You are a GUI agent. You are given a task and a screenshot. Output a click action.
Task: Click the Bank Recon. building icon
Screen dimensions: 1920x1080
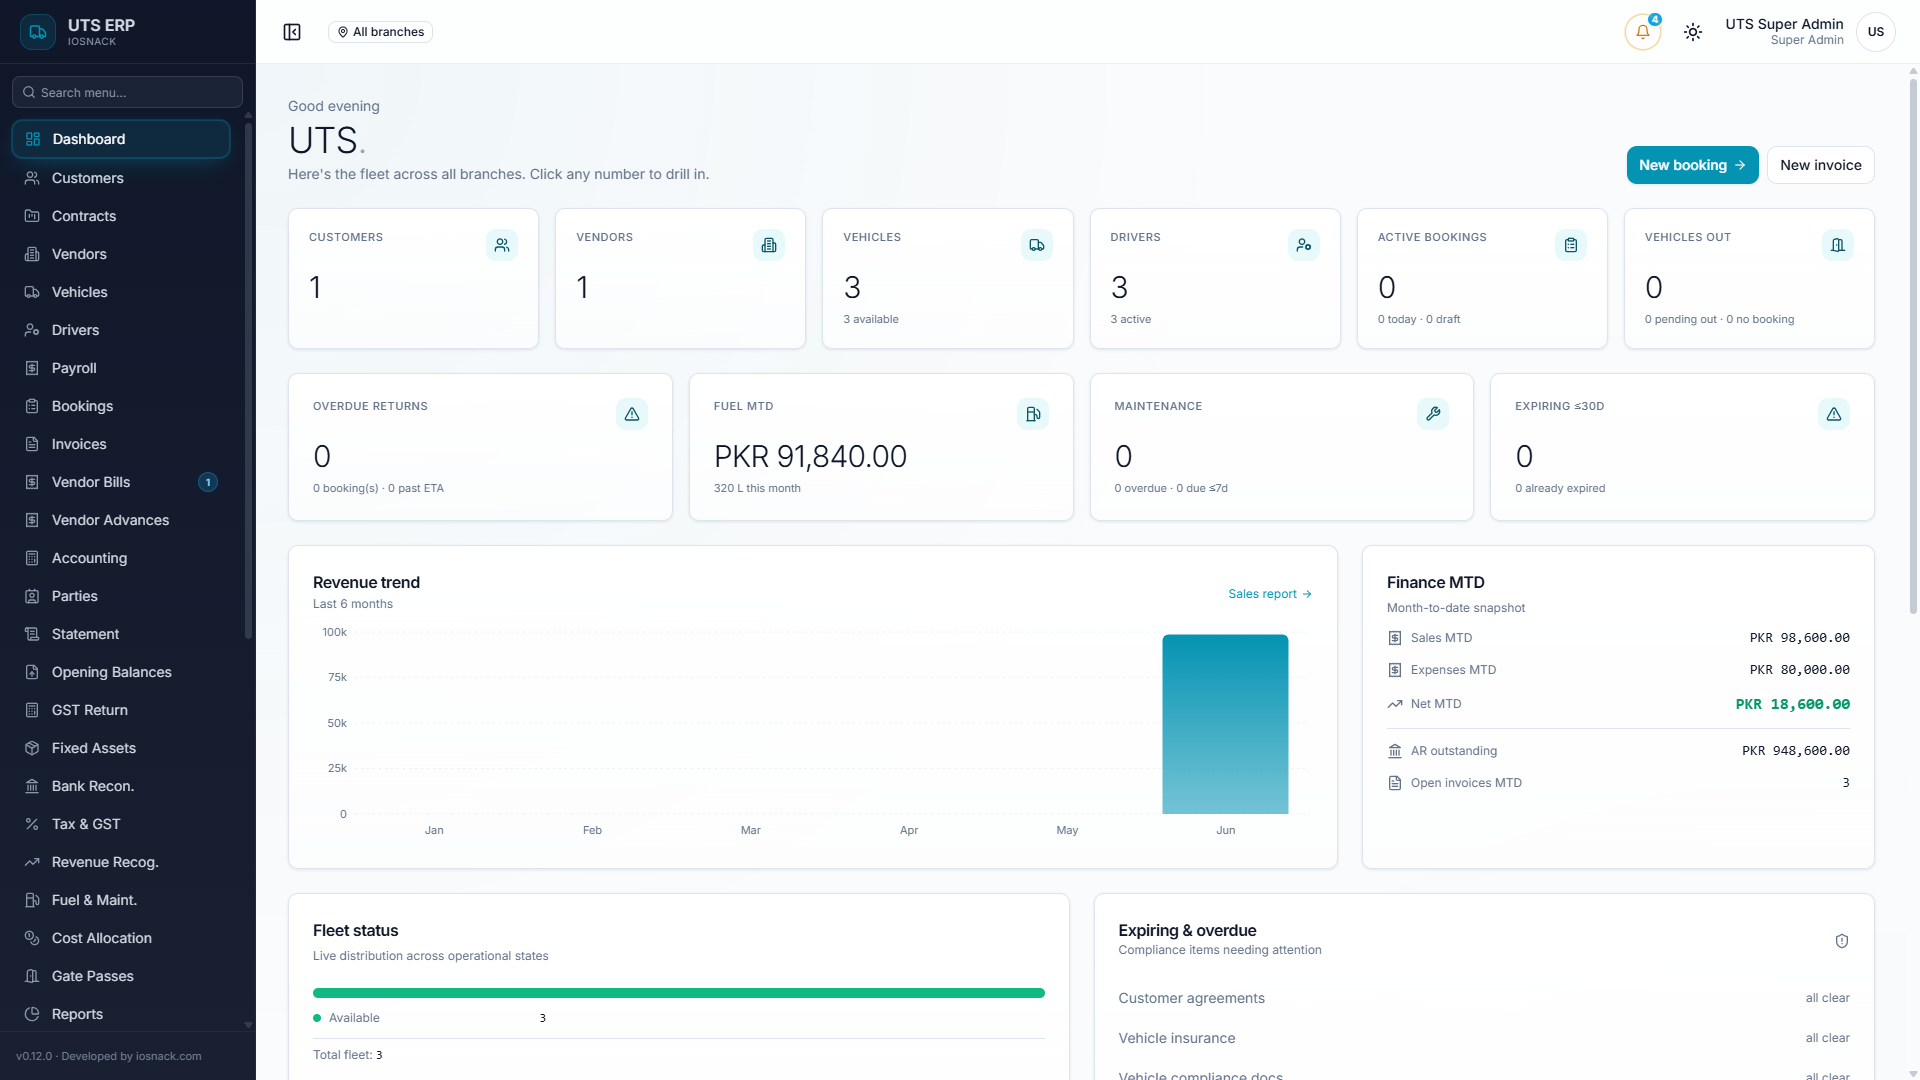point(32,786)
